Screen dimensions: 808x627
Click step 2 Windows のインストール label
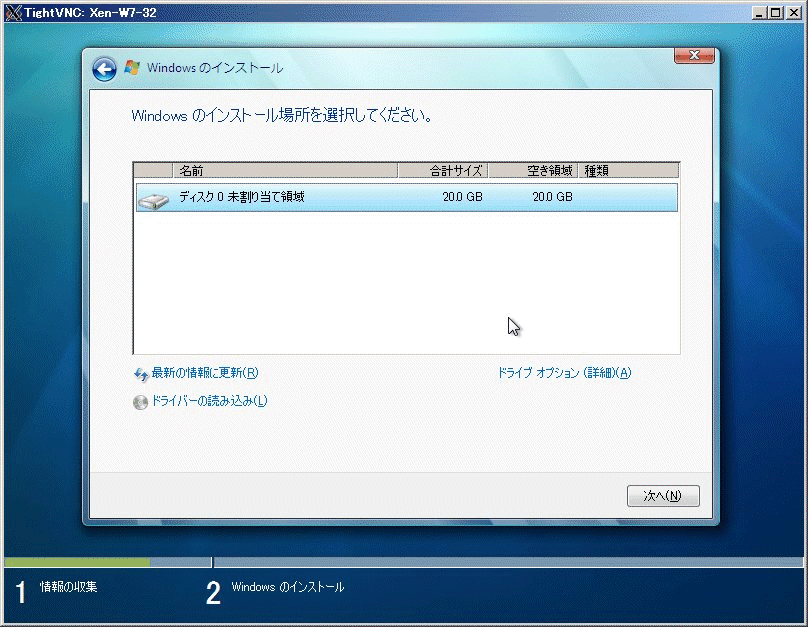coord(288,587)
